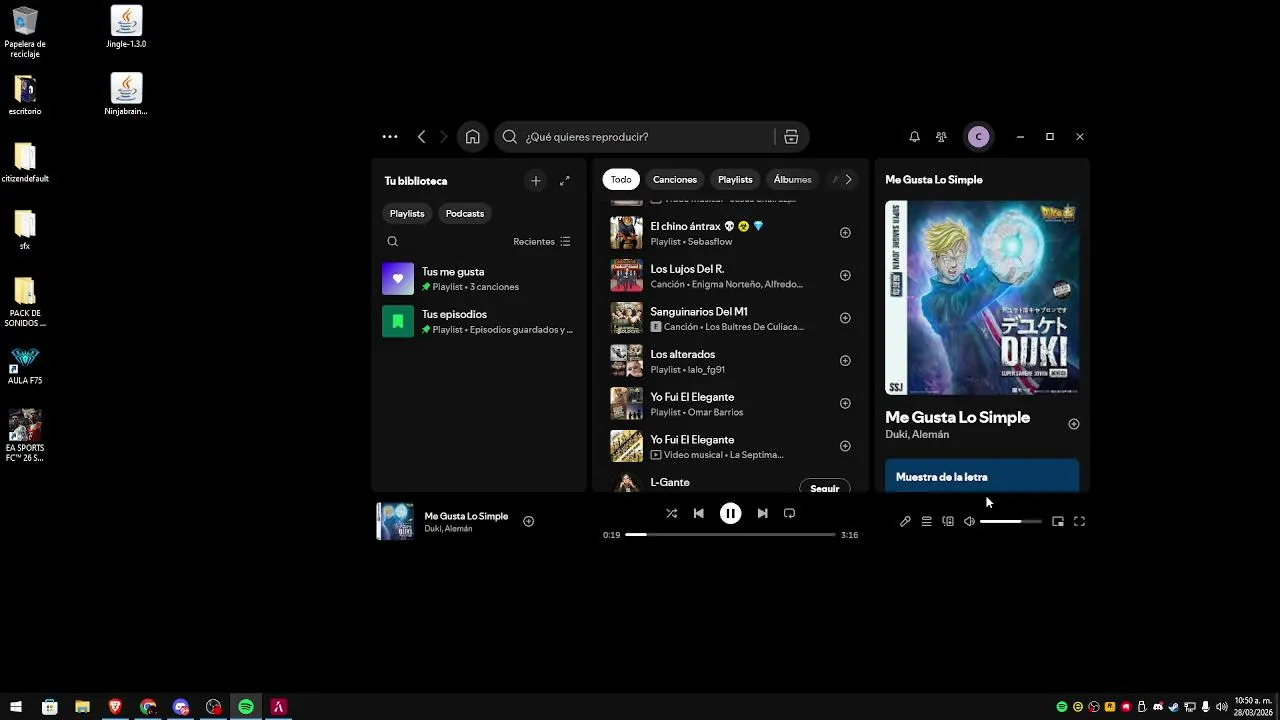Add the playing song to Tus me gusta
The height and width of the screenshot is (720, 1280).
[529, 521]
